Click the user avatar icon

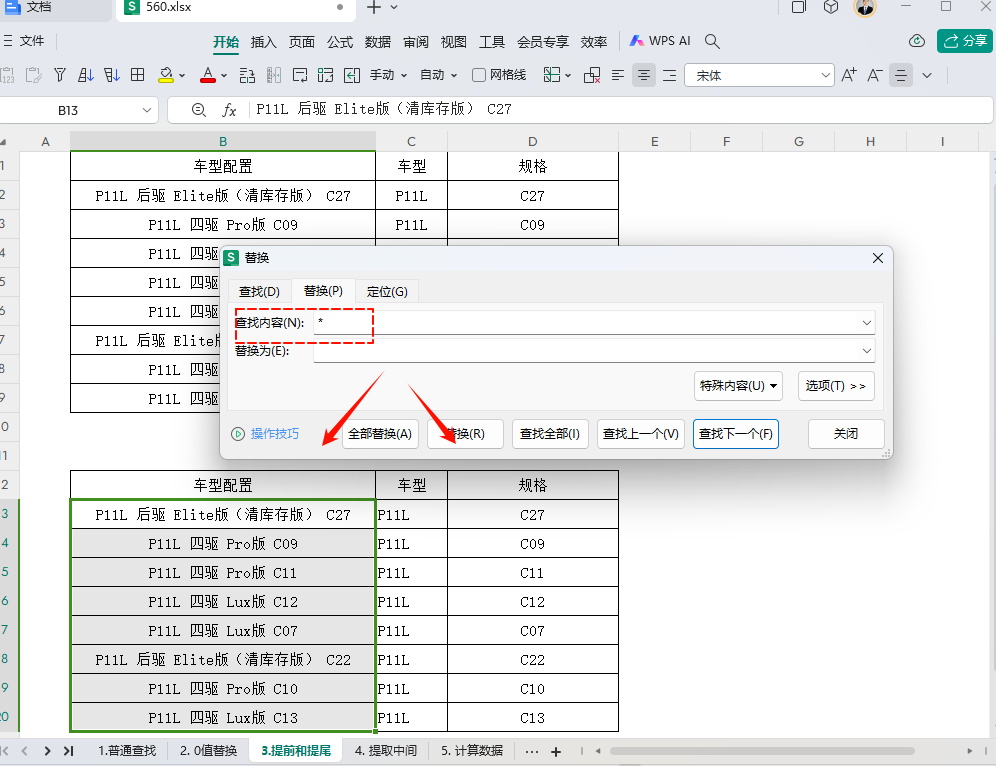pyautogui.click(x=865, y=7)
